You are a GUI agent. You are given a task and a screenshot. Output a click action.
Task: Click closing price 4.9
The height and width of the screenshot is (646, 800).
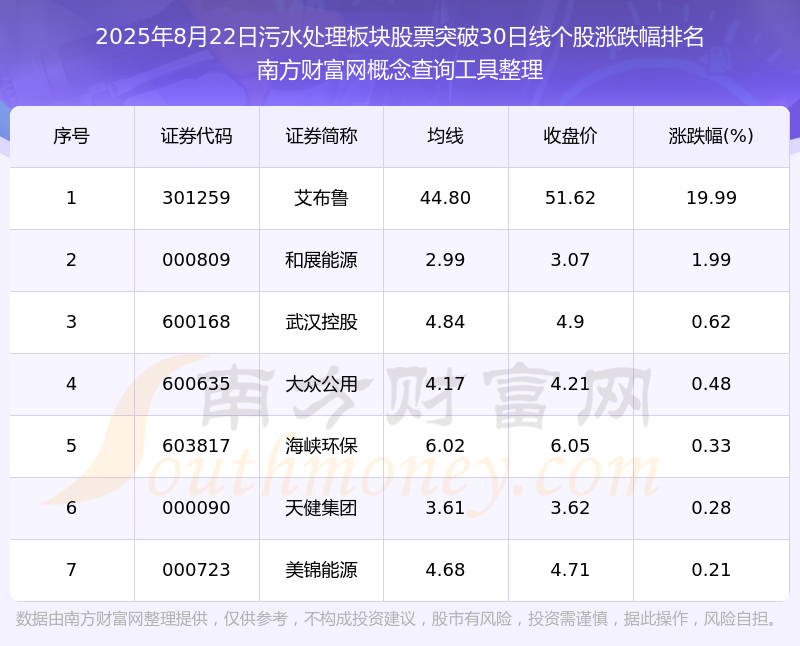tap(570, 322)
